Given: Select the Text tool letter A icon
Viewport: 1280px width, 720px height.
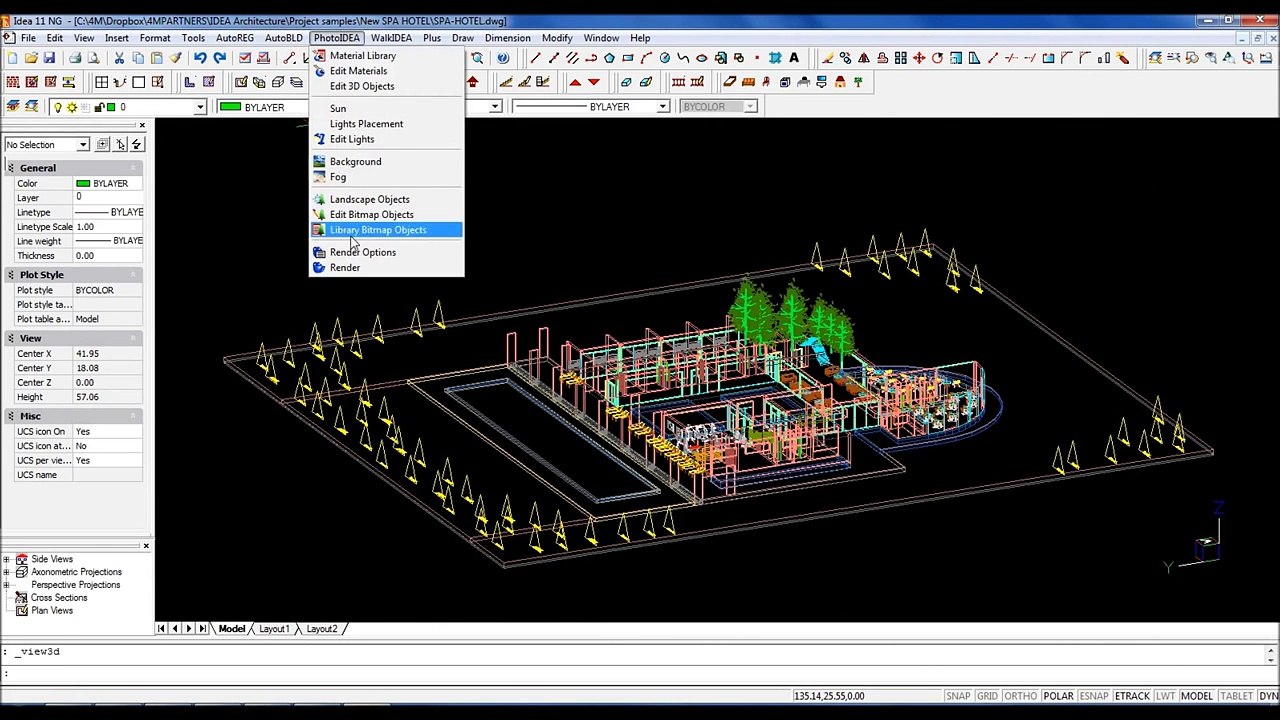Looking at the screenshot, I should [794, 58].
